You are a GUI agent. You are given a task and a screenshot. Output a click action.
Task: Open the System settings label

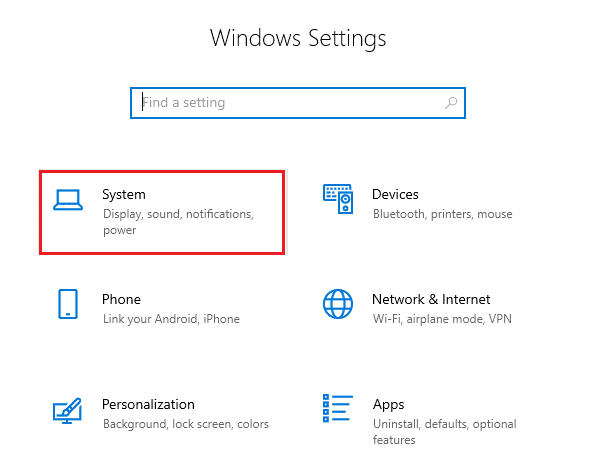(x=124, y=194)
